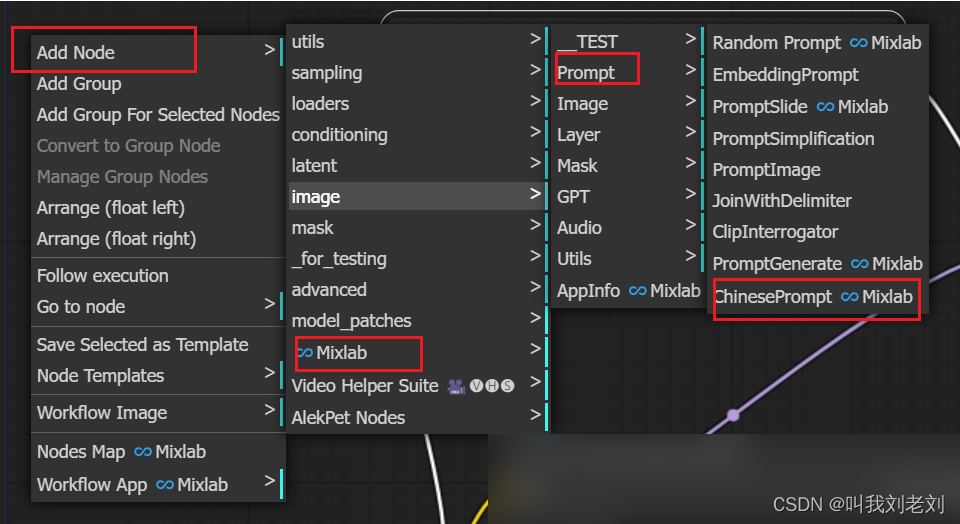Select Add Group For Selected Nodes
The image size is (960, 524).
click(158, 114)
